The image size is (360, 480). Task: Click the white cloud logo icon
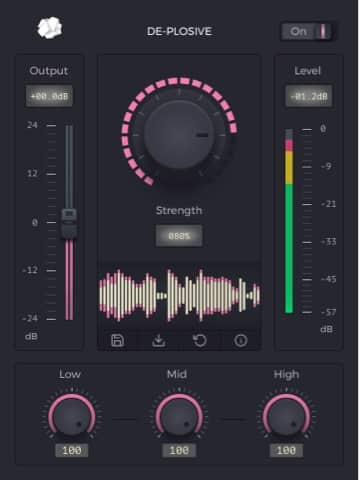(50, 28)
